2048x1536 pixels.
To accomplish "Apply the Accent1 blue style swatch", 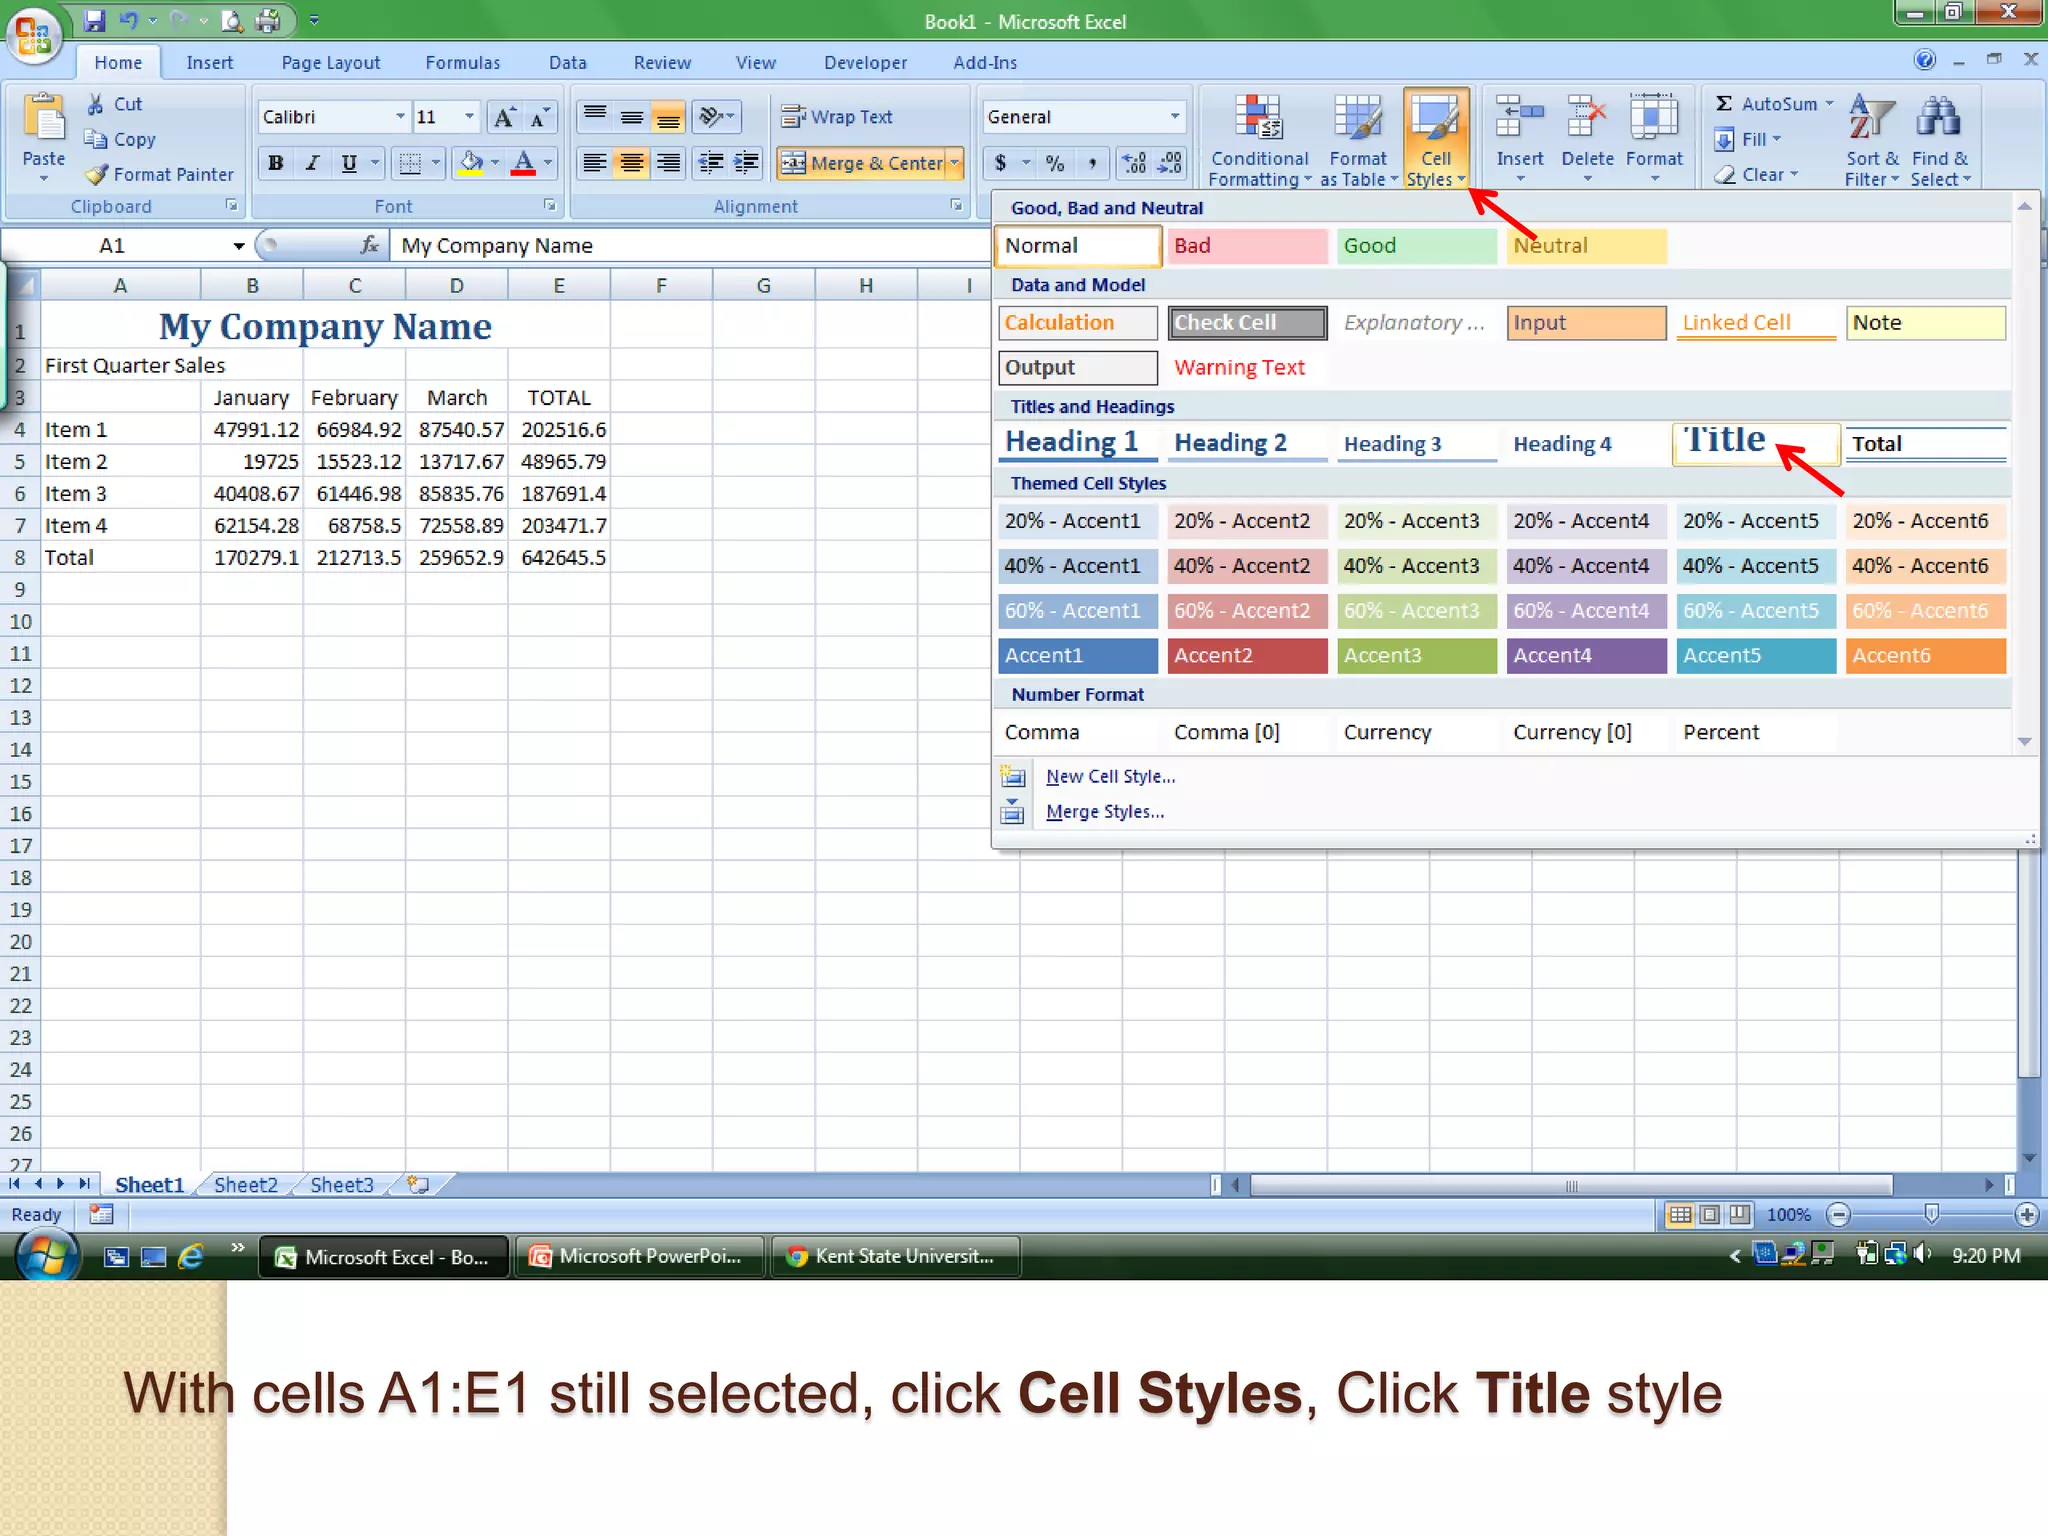I will click(x=1077, y=656).
